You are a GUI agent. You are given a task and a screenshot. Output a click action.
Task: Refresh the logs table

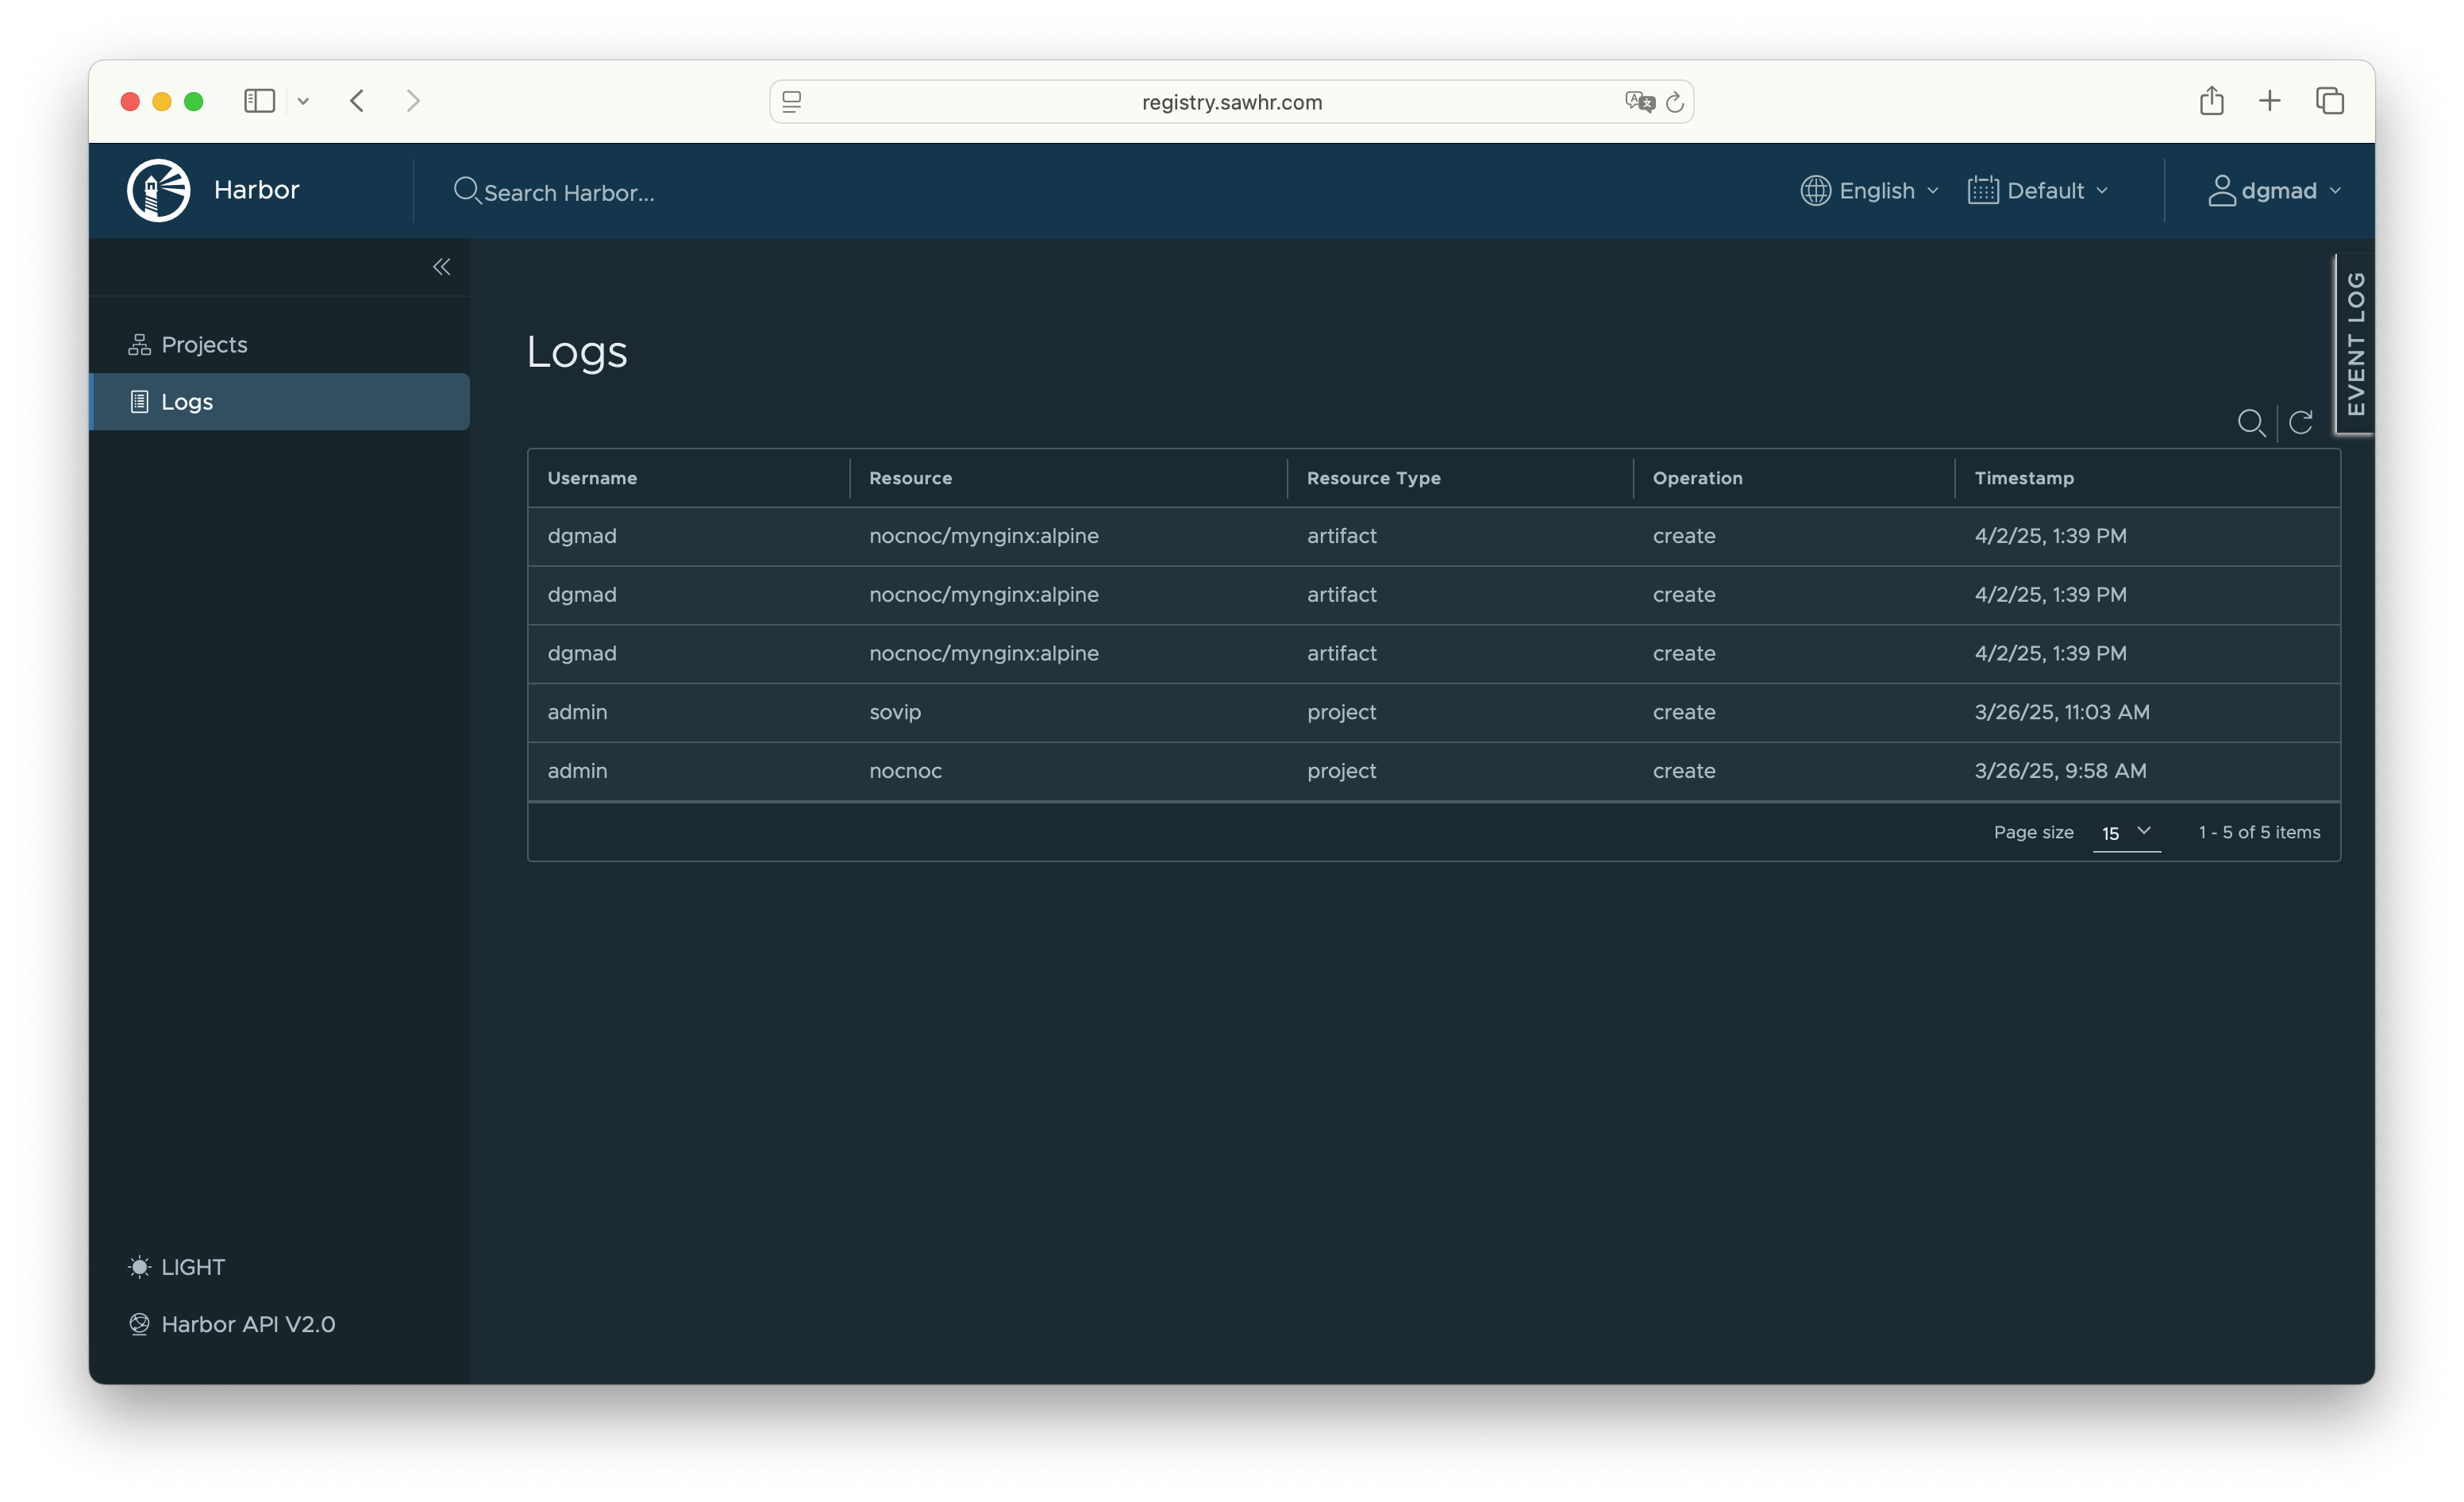point(2300,423)
